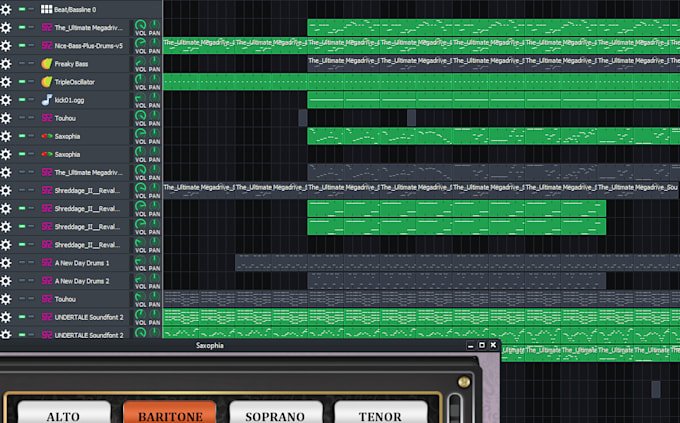Viewport: 680px width, 423px height.
Task: Solo the Freaky Bass track
Action: coord(31,64)
